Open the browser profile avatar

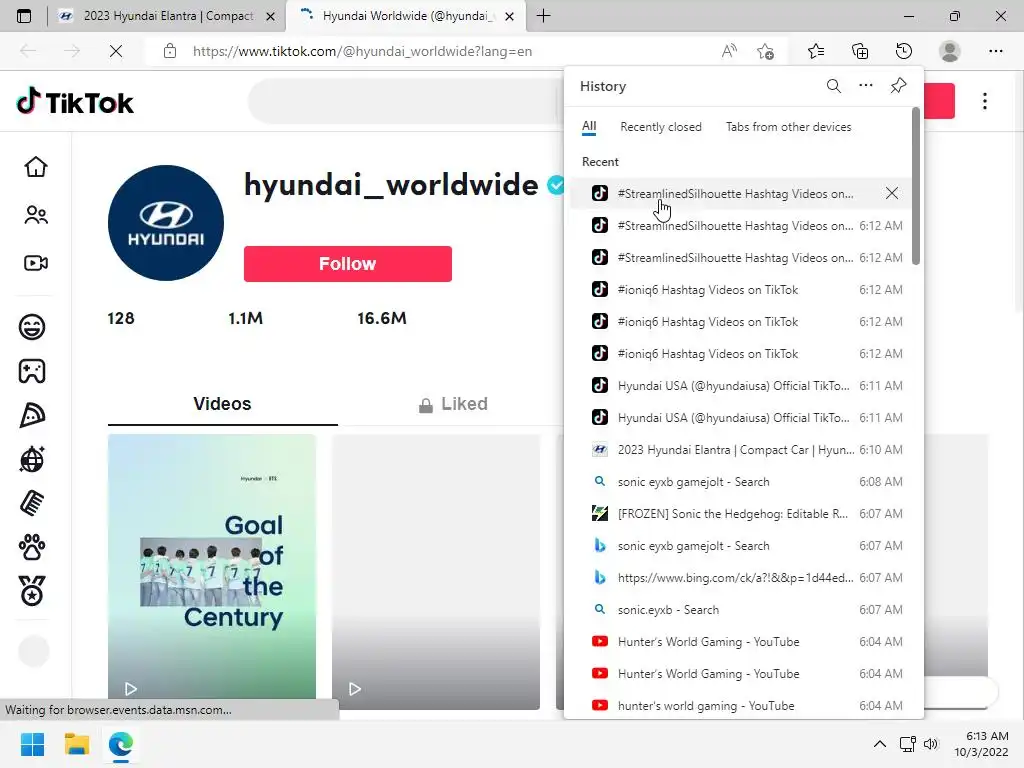pyautogui.click(x=950, y=51)
